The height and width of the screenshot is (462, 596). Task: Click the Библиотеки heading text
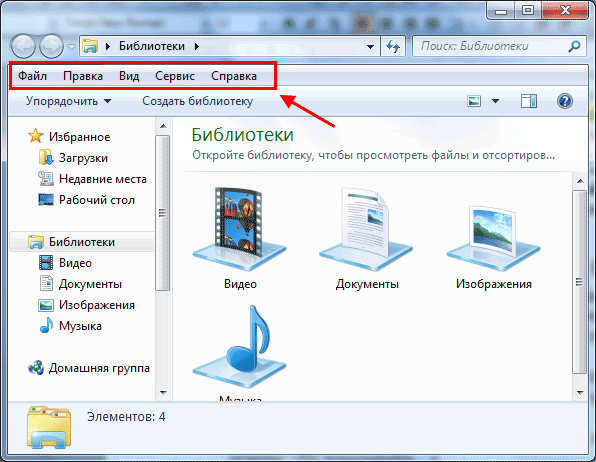(243, 135)
